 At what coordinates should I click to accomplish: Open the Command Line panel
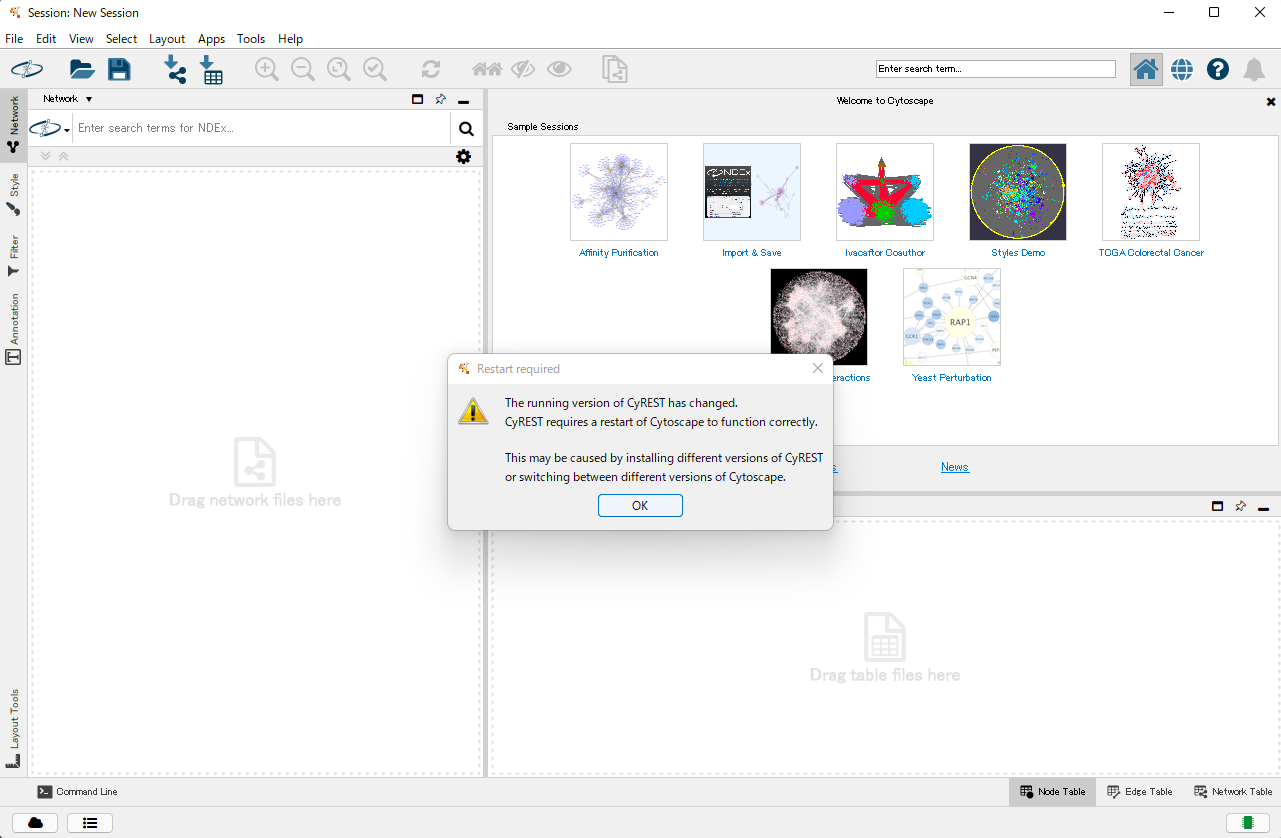coord(78,792)
